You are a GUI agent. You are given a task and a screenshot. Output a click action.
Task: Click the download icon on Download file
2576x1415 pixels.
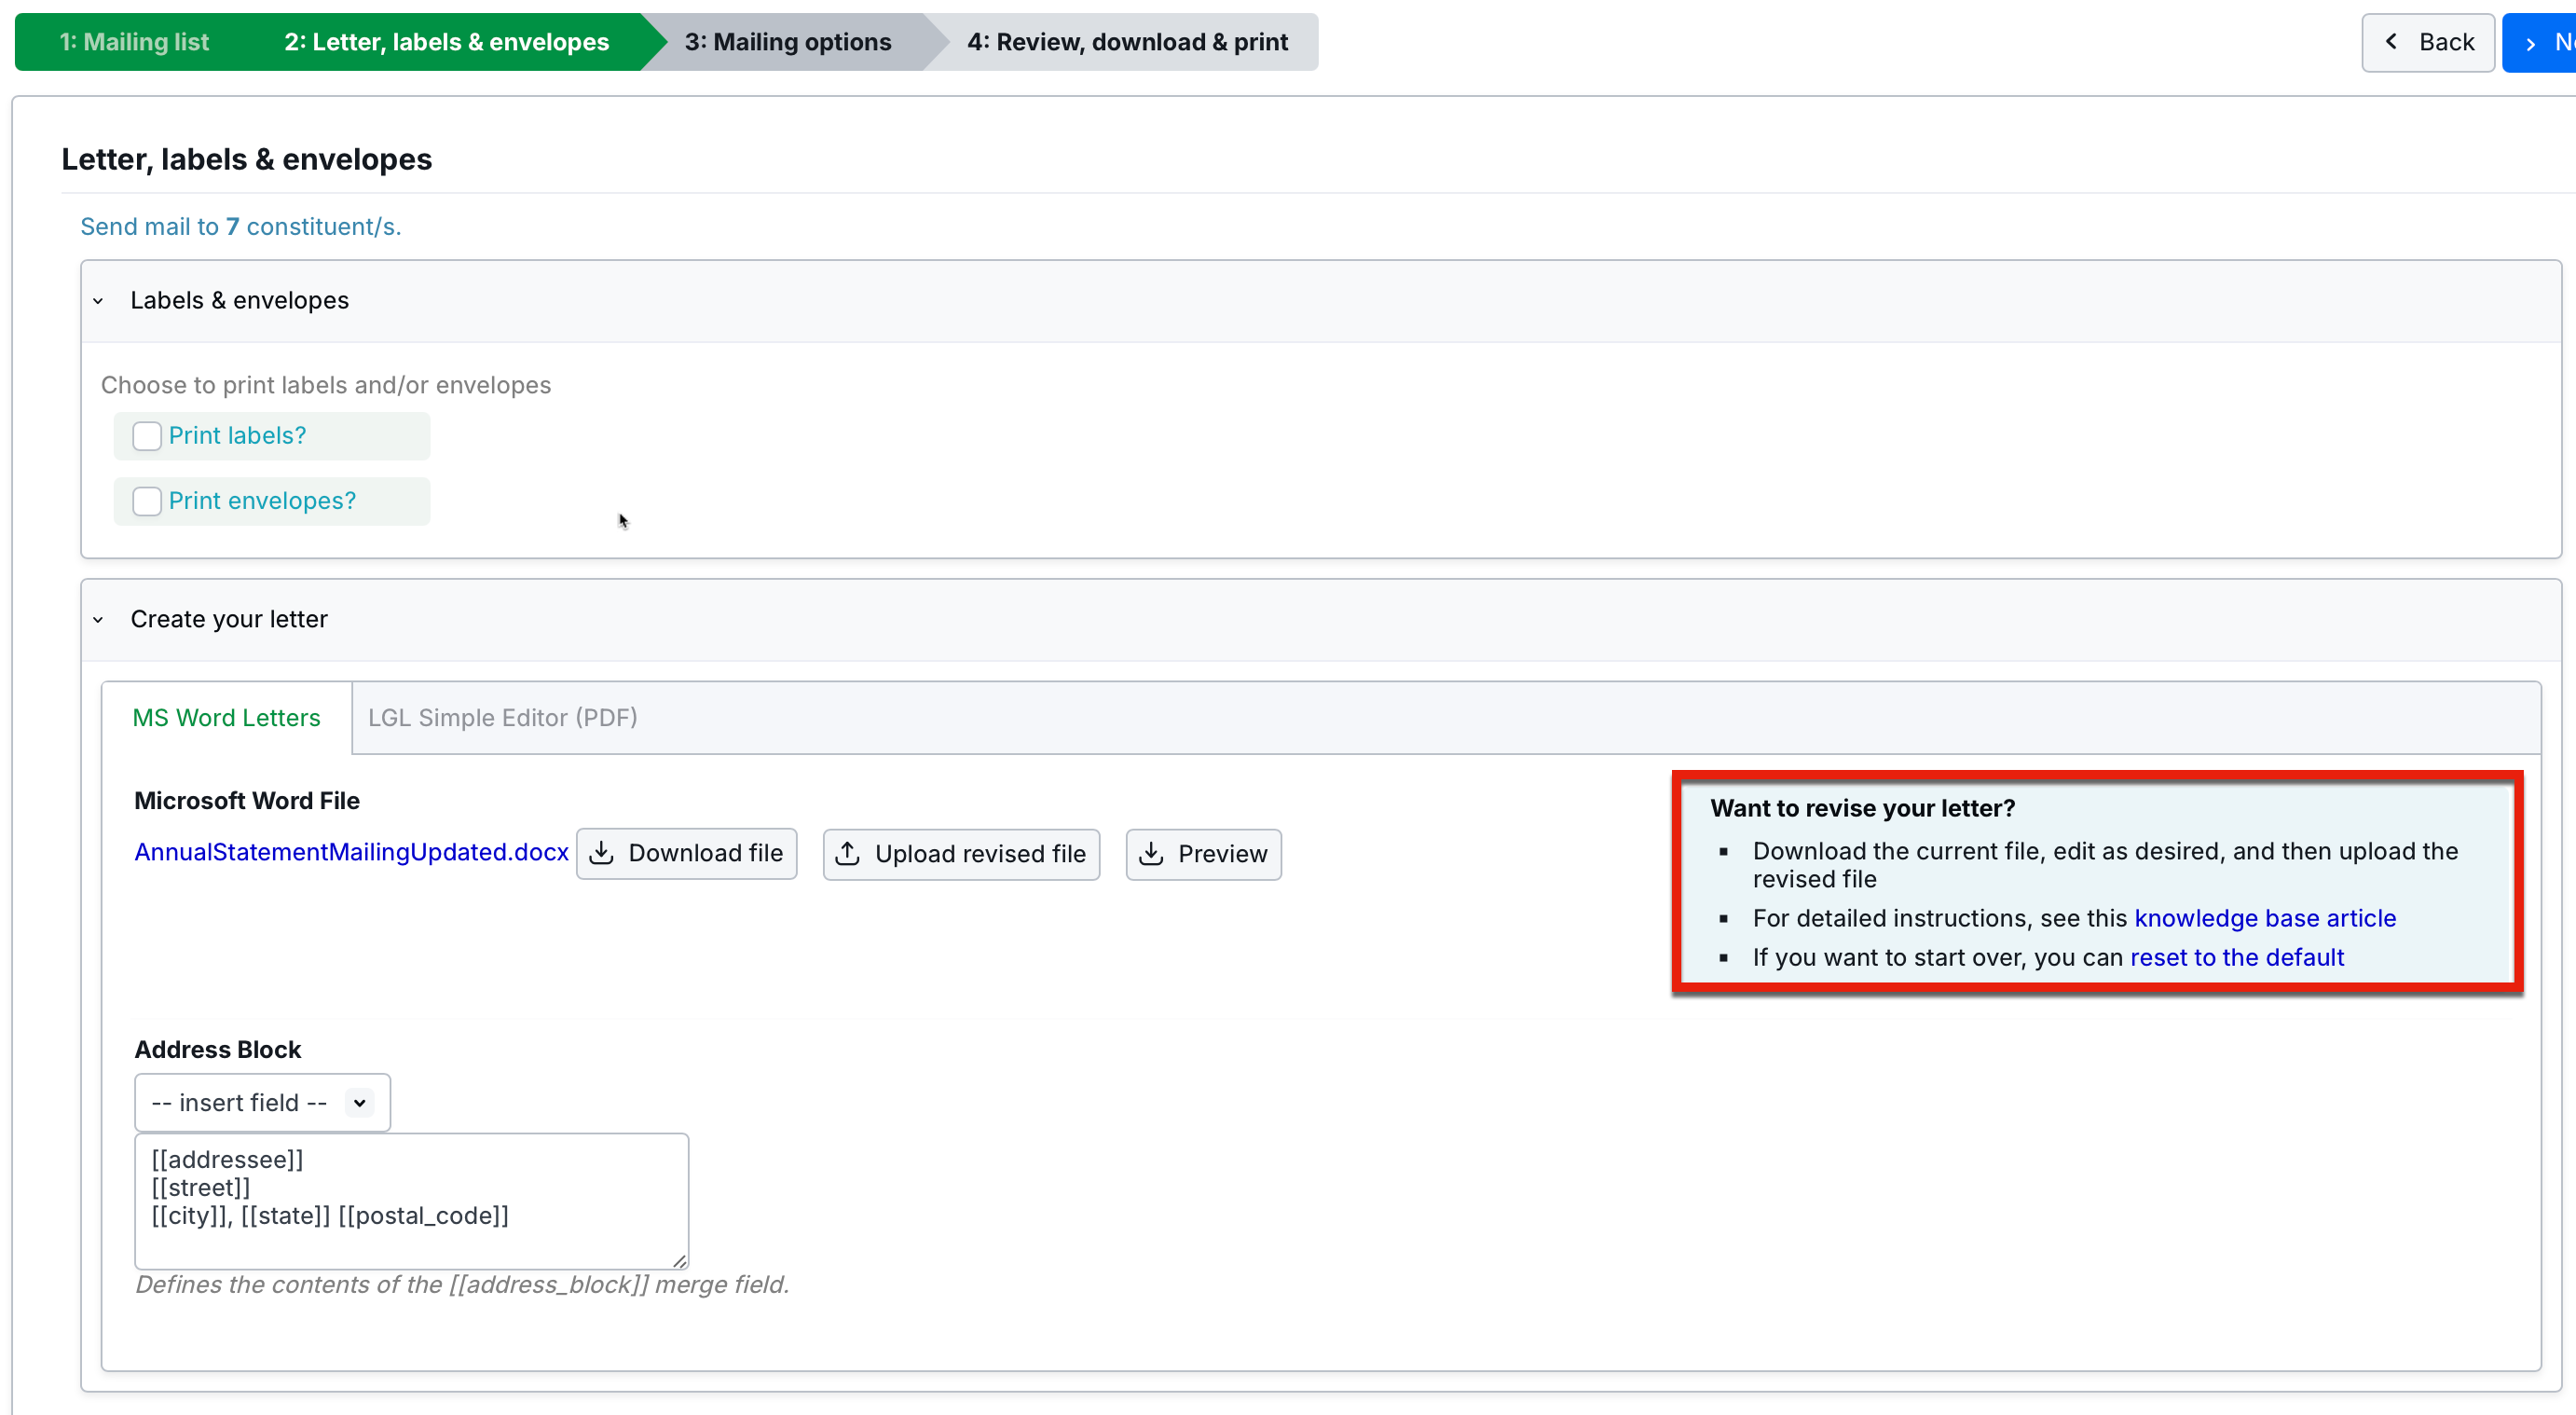click(x=602, y=853)
